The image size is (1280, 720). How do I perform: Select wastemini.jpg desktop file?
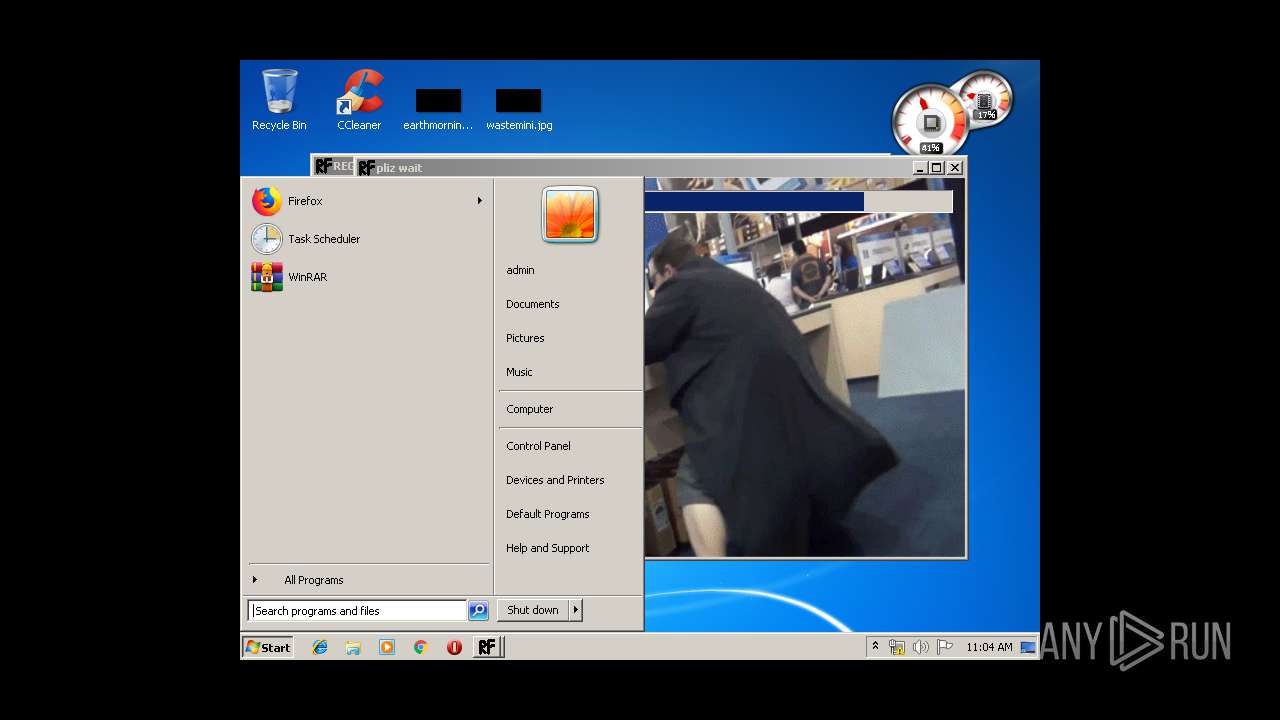point(519,110)
